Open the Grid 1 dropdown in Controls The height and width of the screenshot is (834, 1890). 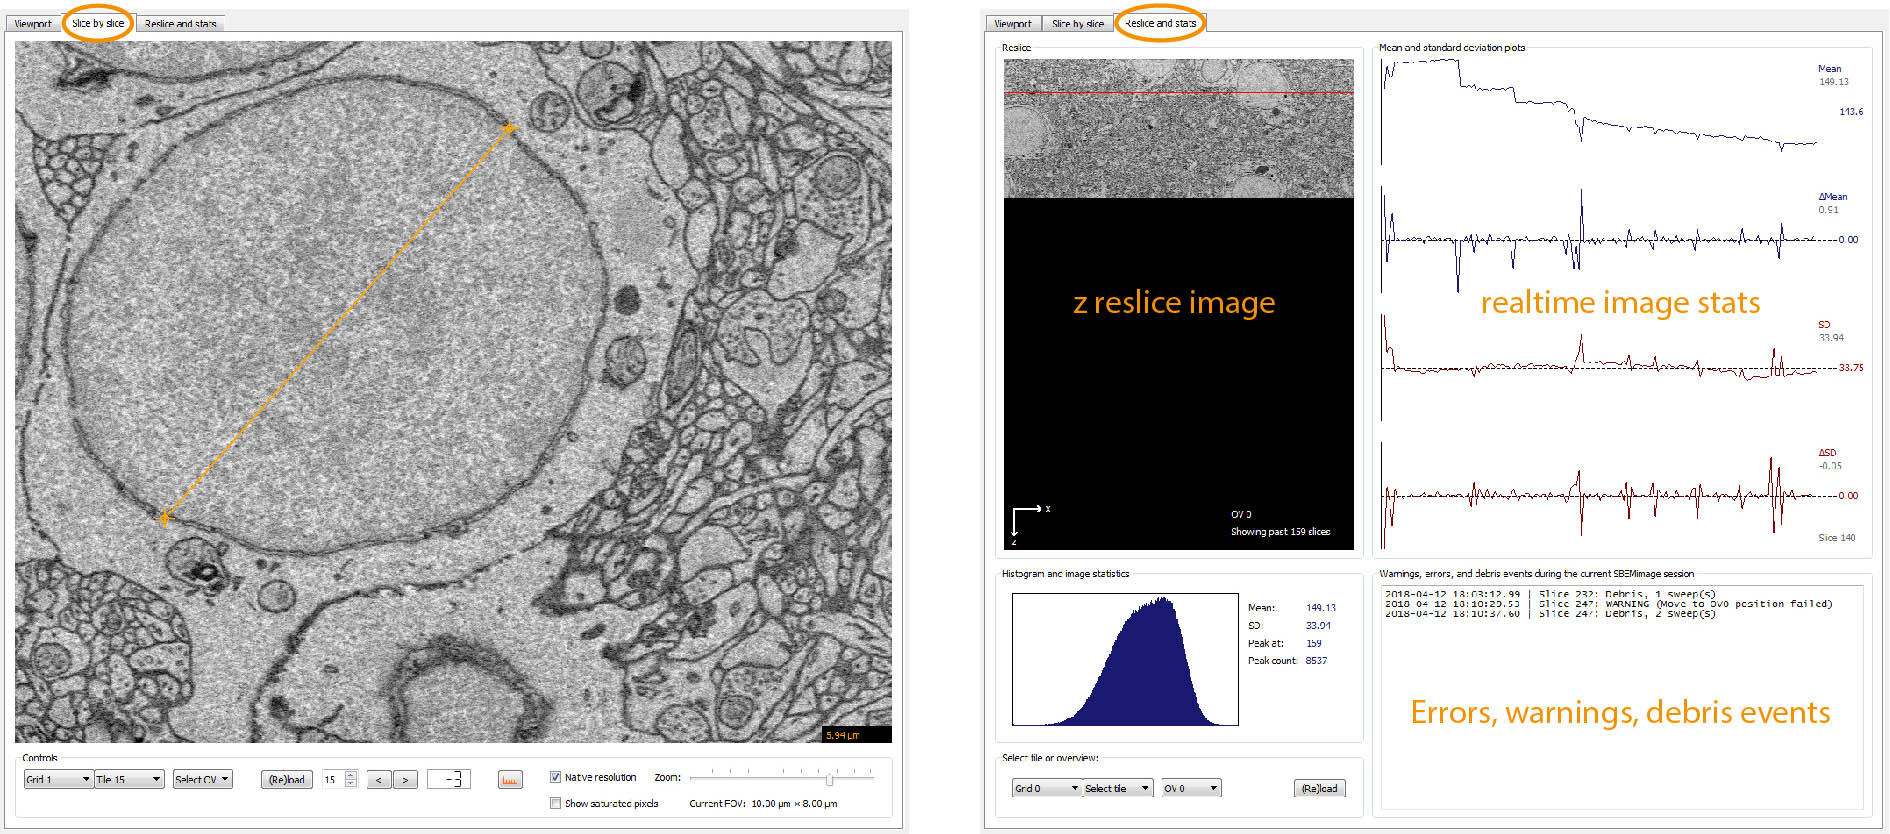(x=58, y=779)
